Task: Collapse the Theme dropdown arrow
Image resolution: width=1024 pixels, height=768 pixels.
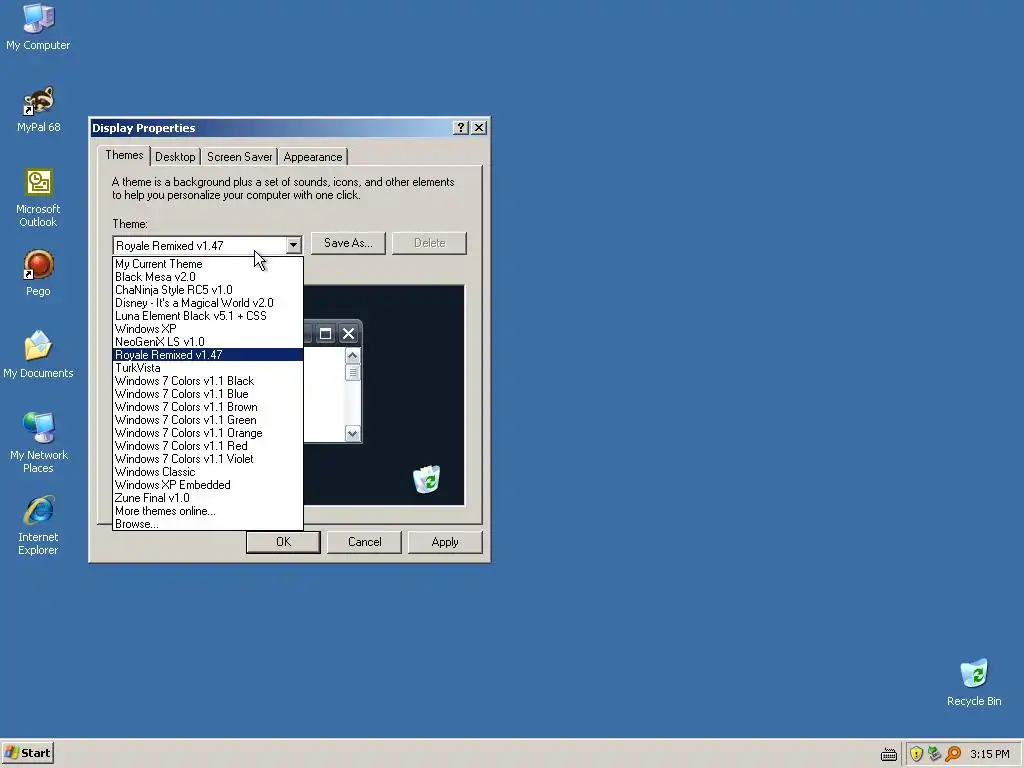Action: [x=293, y=246]
